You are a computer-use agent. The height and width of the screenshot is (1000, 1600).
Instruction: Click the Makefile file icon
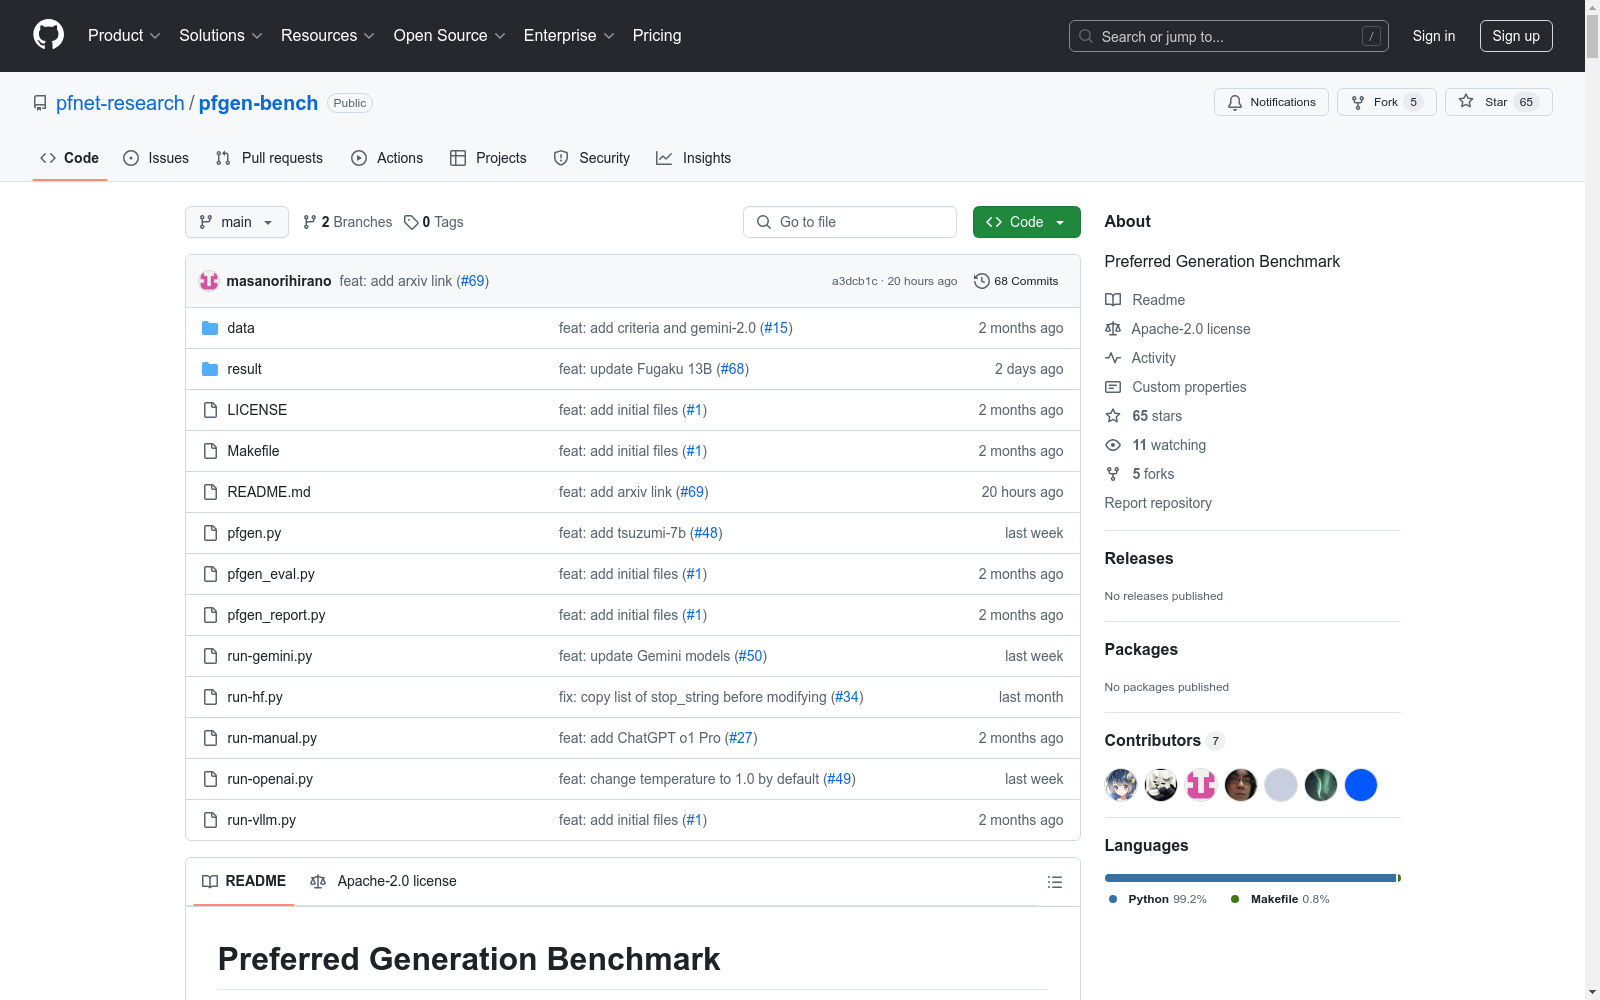click(210, 451)
